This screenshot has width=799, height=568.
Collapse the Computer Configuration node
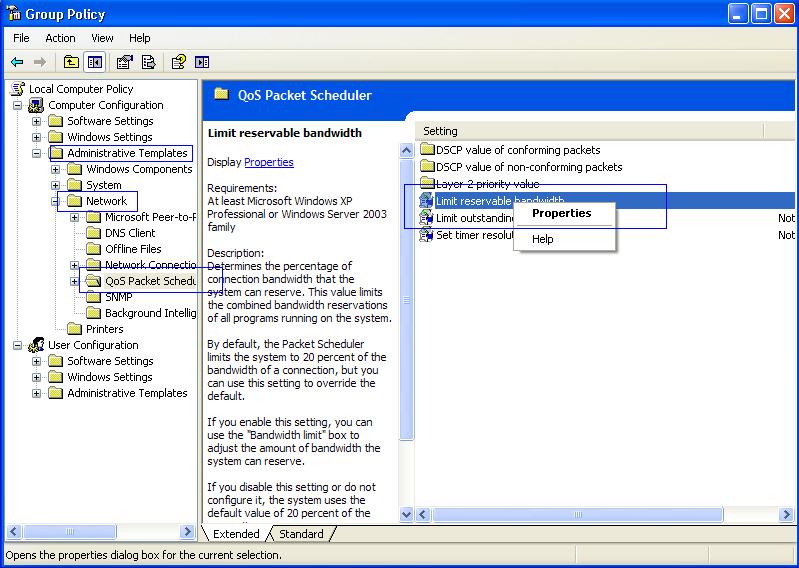pyautogui.click(x=17, y=105)
